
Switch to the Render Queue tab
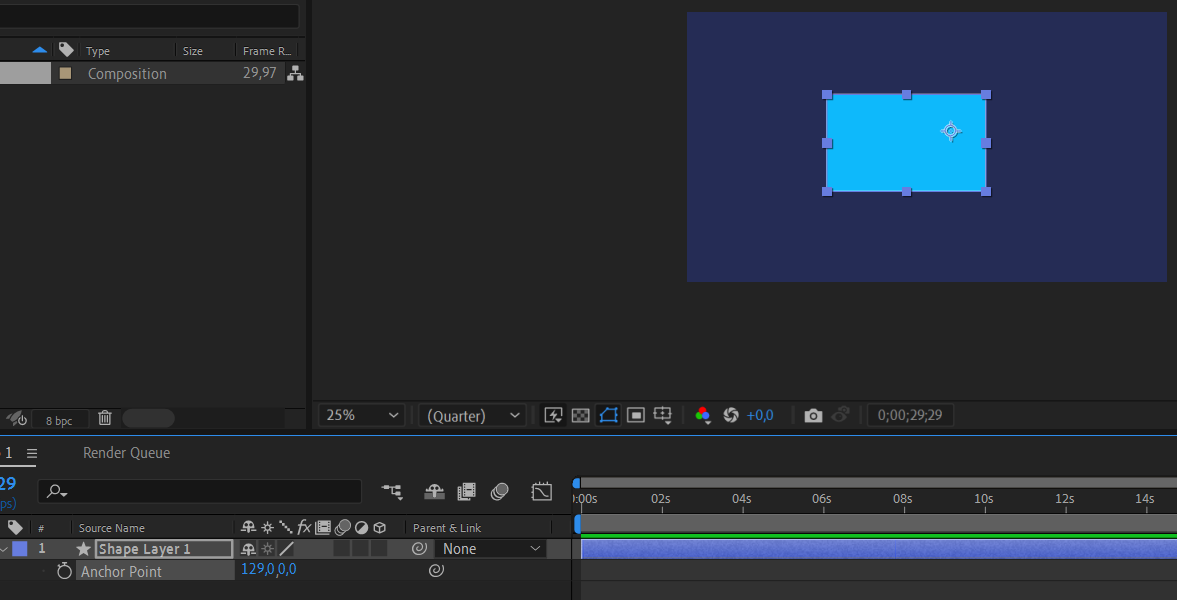click(126, 453)
